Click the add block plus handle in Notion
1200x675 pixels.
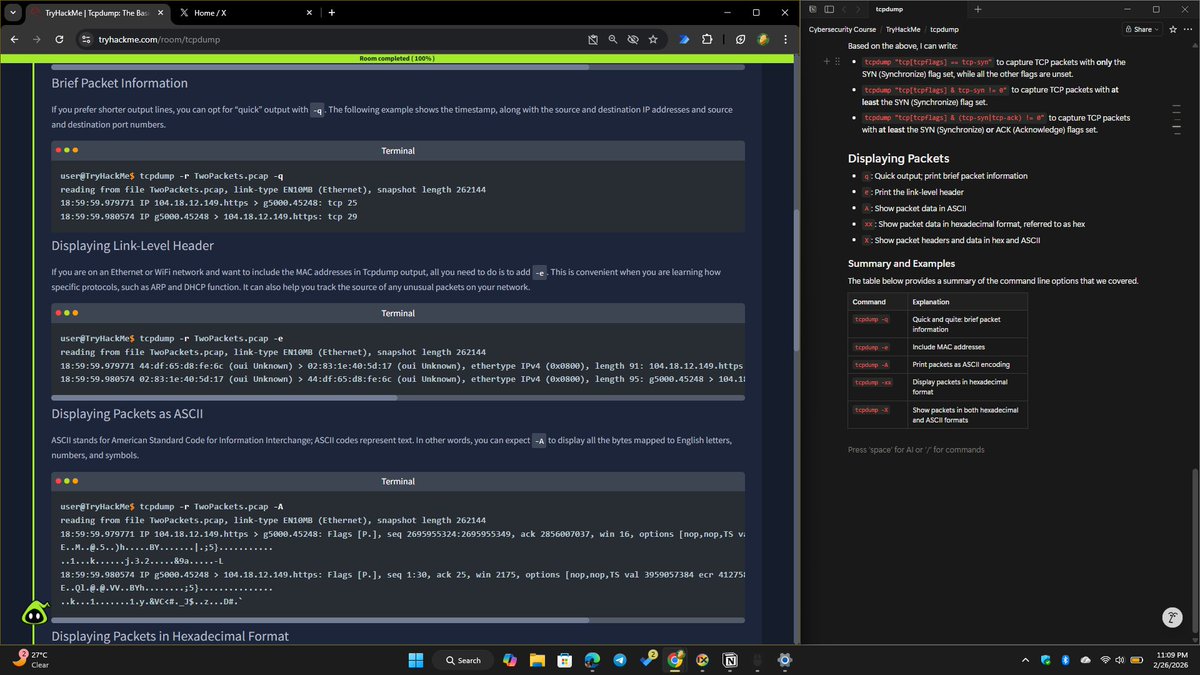pyautogui.click(x=826, y=62)
